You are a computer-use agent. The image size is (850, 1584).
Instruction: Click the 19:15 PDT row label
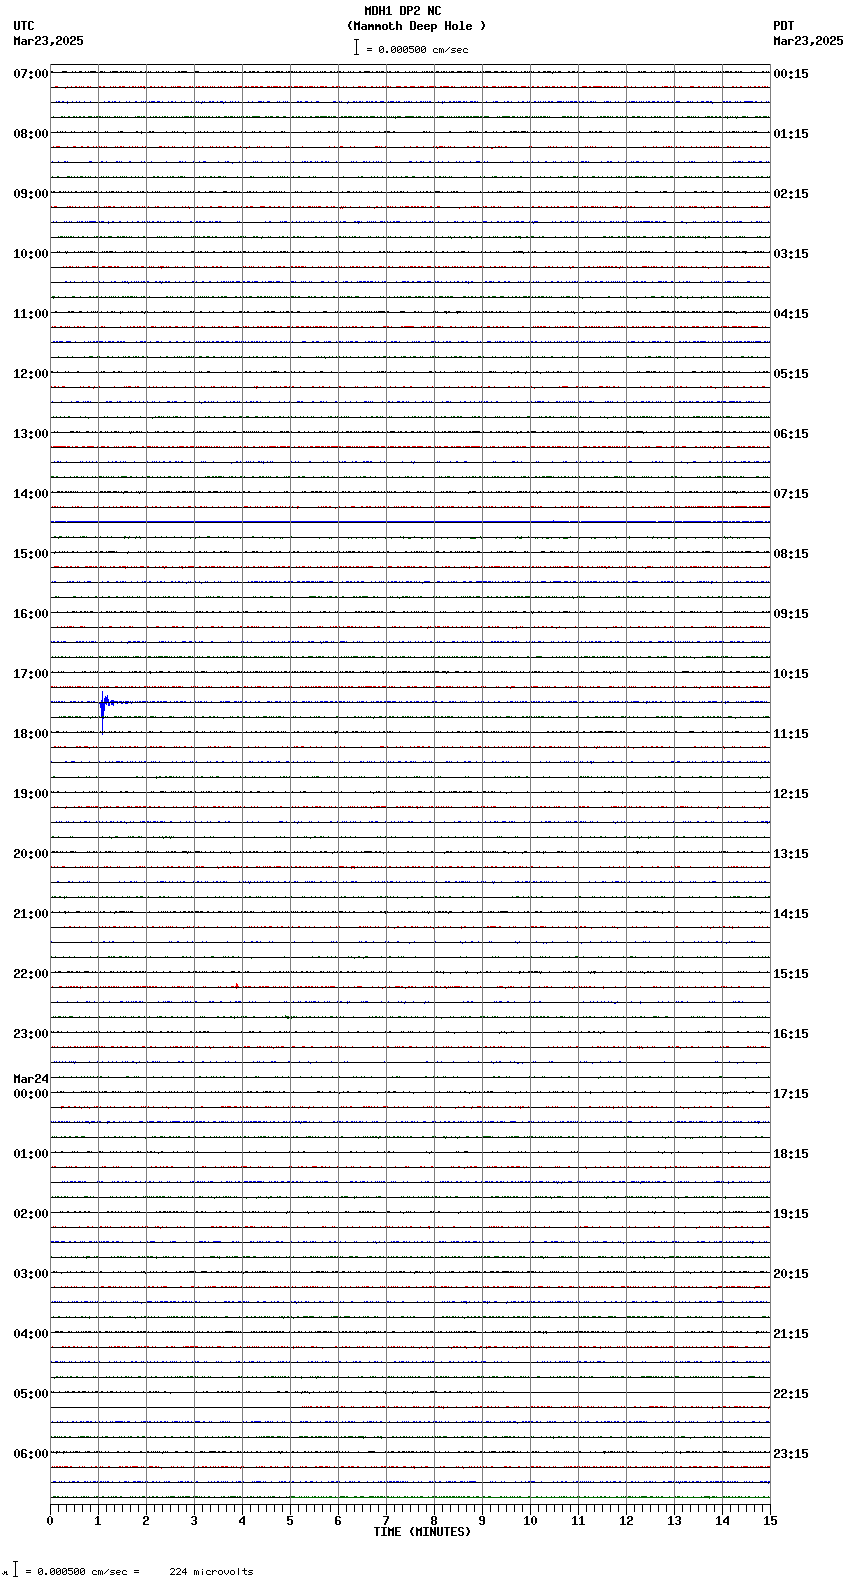791,1214
